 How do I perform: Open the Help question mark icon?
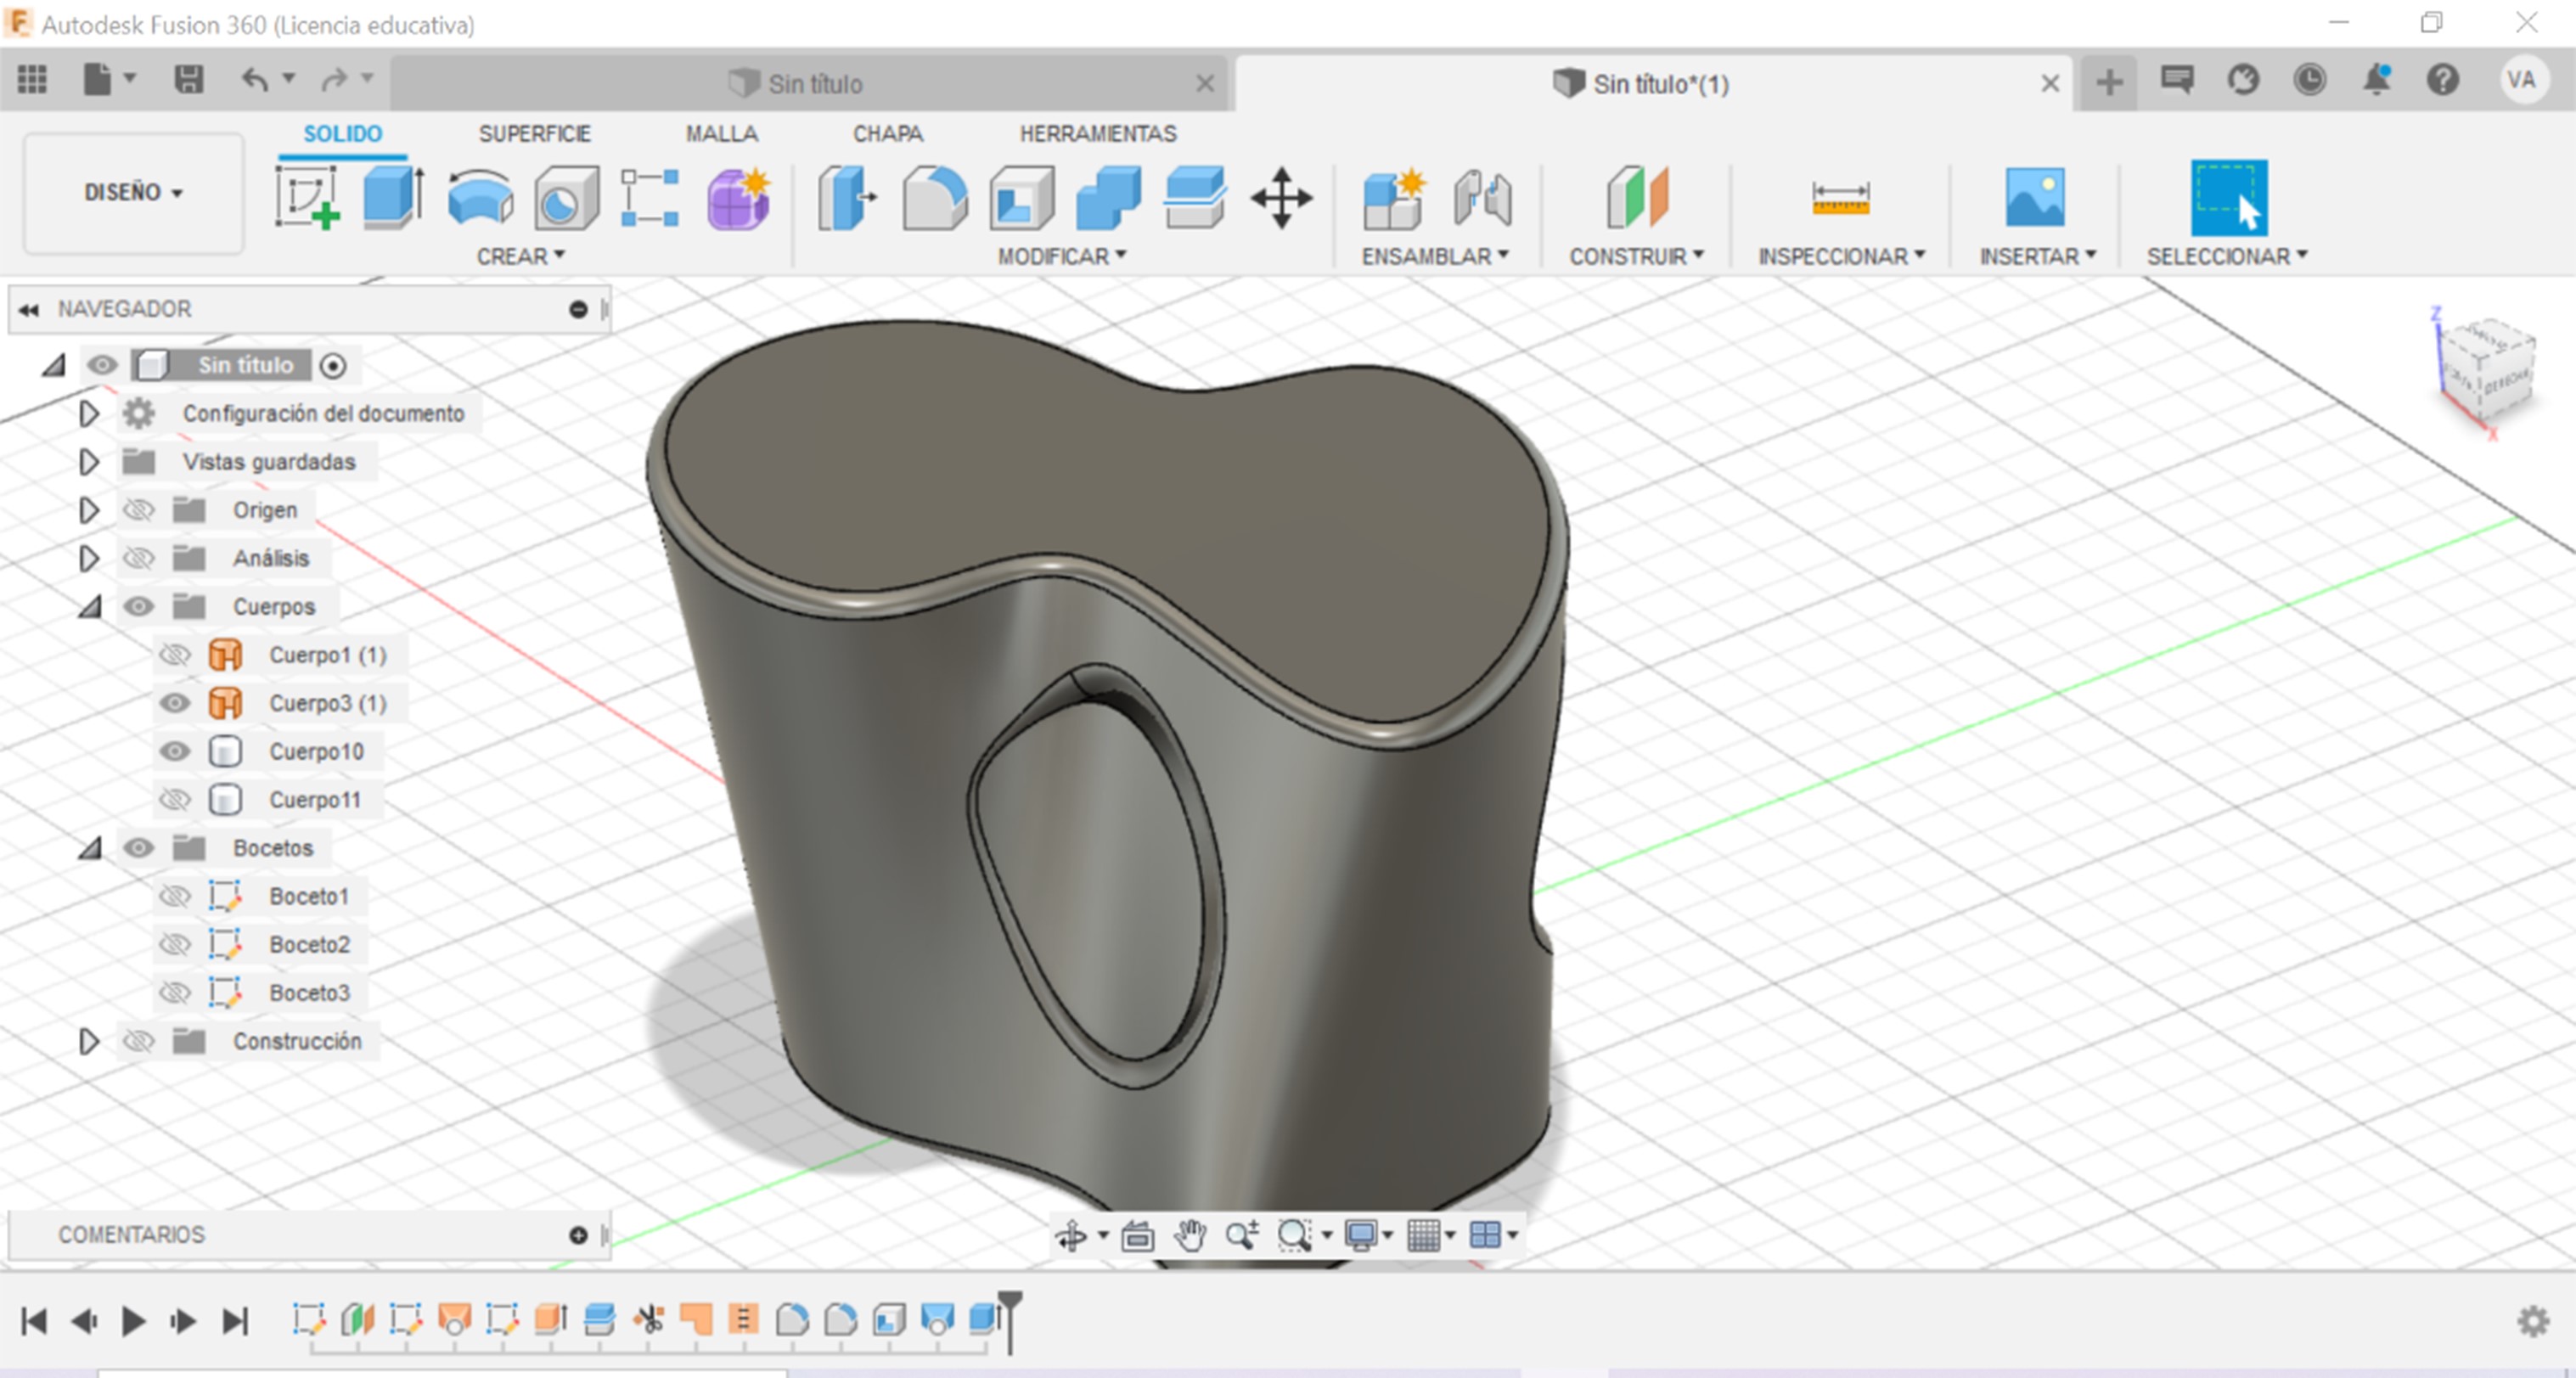pos(2443,79)
